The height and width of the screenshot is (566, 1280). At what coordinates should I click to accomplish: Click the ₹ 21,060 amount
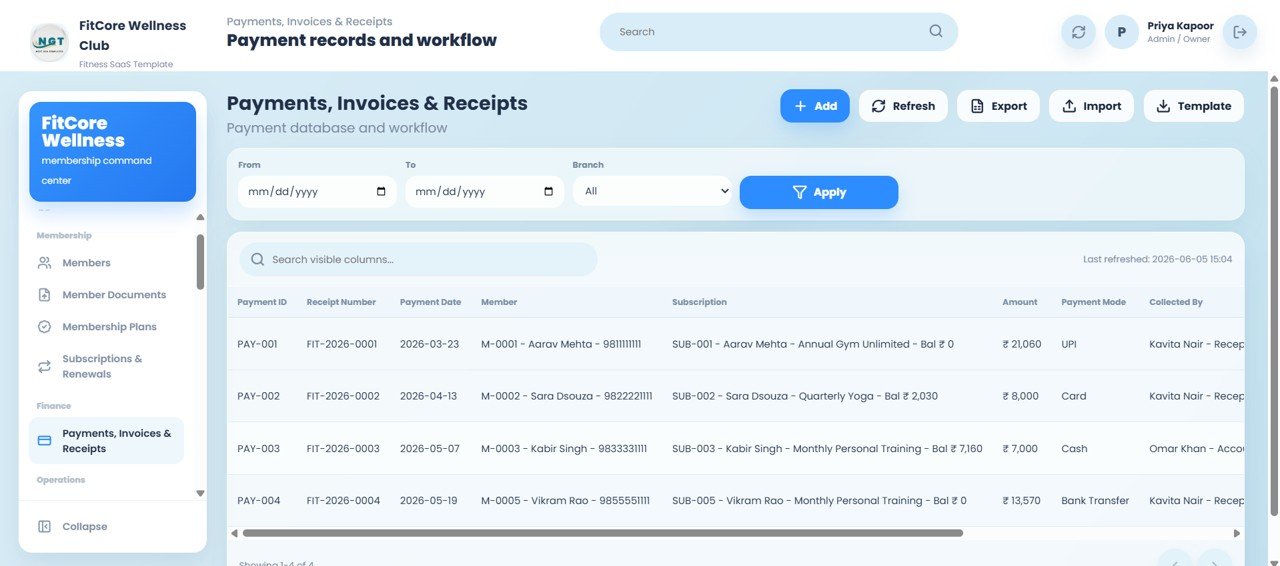tap(1022, 344)
